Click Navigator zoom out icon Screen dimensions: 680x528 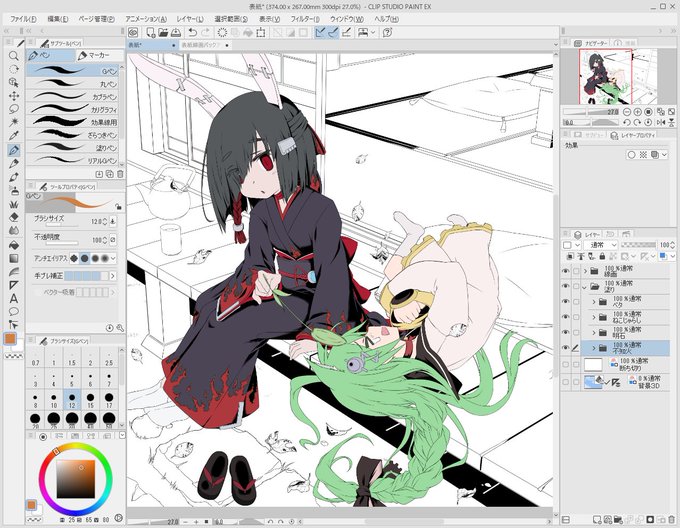pos(627,112)
